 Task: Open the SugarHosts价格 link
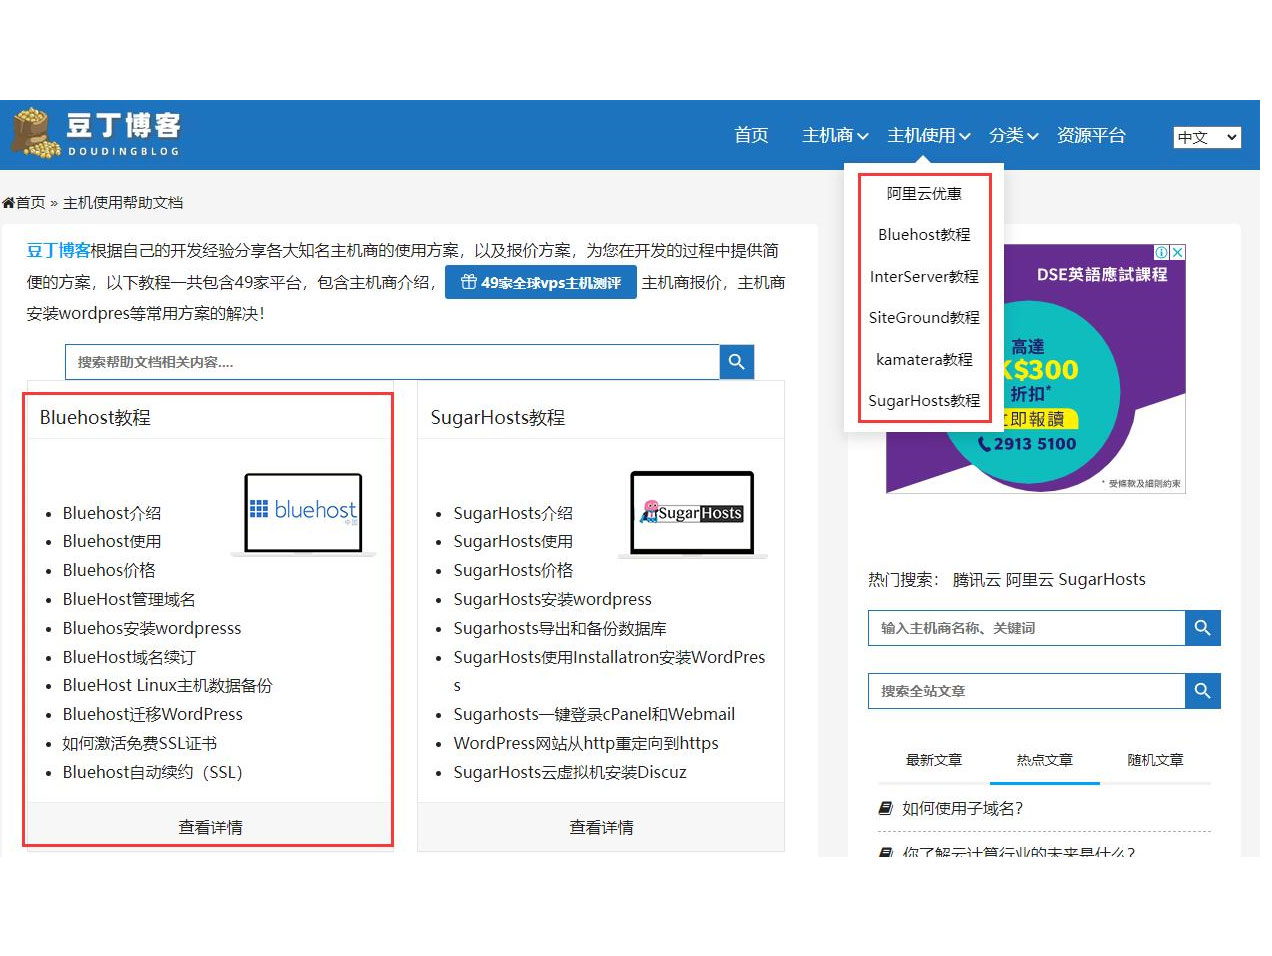[x=513, y=570]
